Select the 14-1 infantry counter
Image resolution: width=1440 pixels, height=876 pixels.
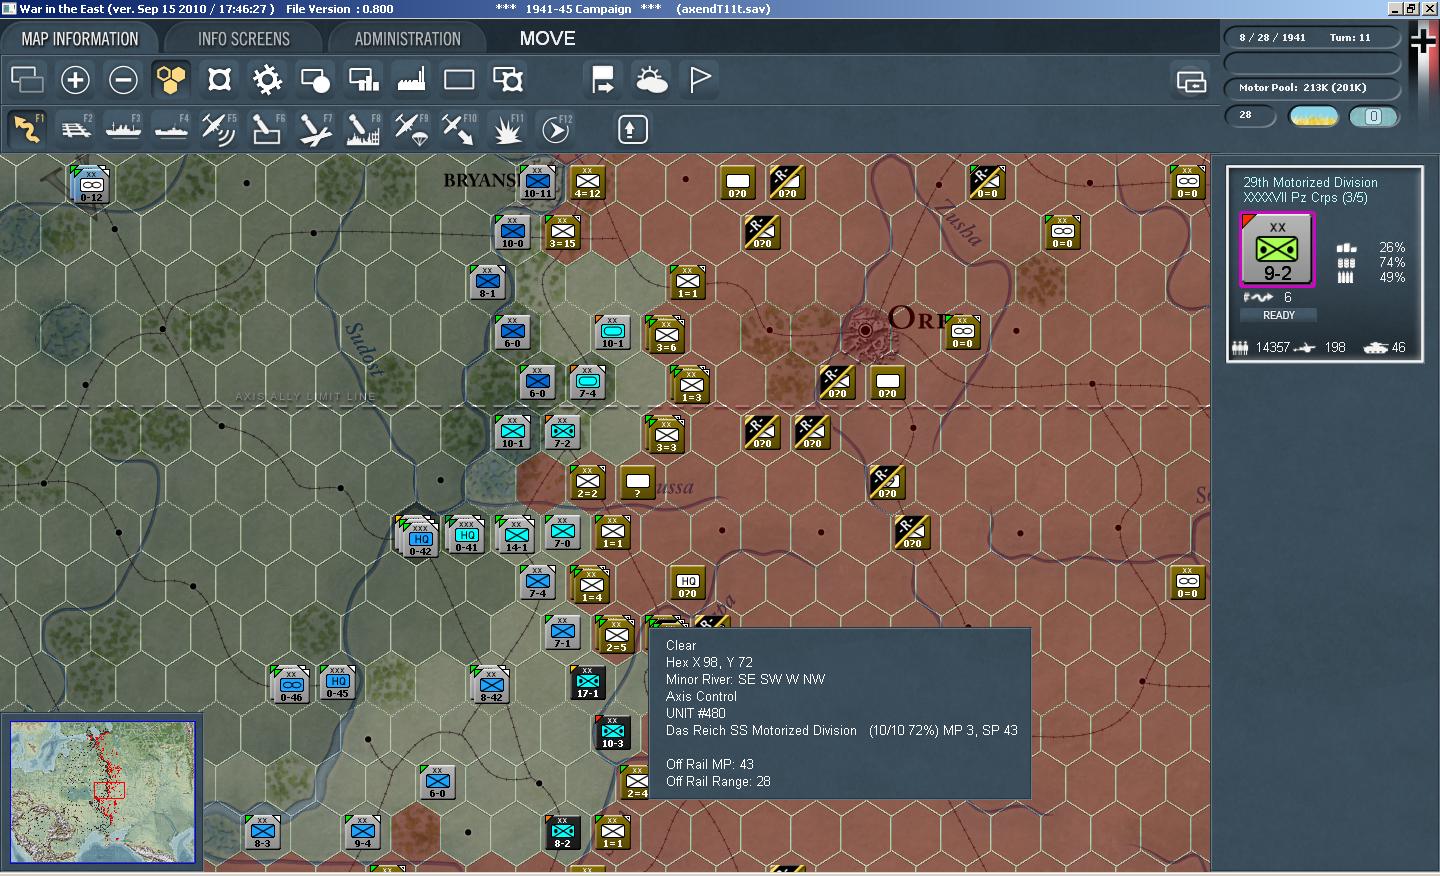pyautogui.click(x=516, y=534)
